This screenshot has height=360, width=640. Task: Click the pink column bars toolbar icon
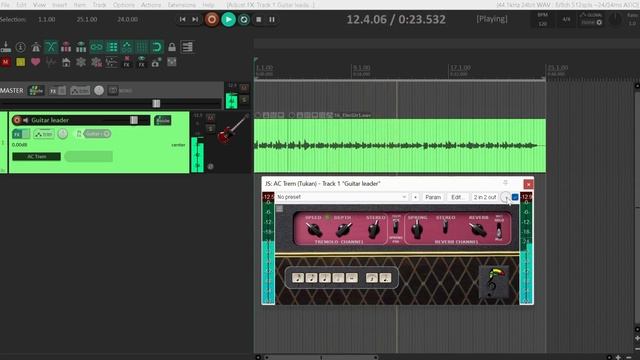[x=66, y=47]
